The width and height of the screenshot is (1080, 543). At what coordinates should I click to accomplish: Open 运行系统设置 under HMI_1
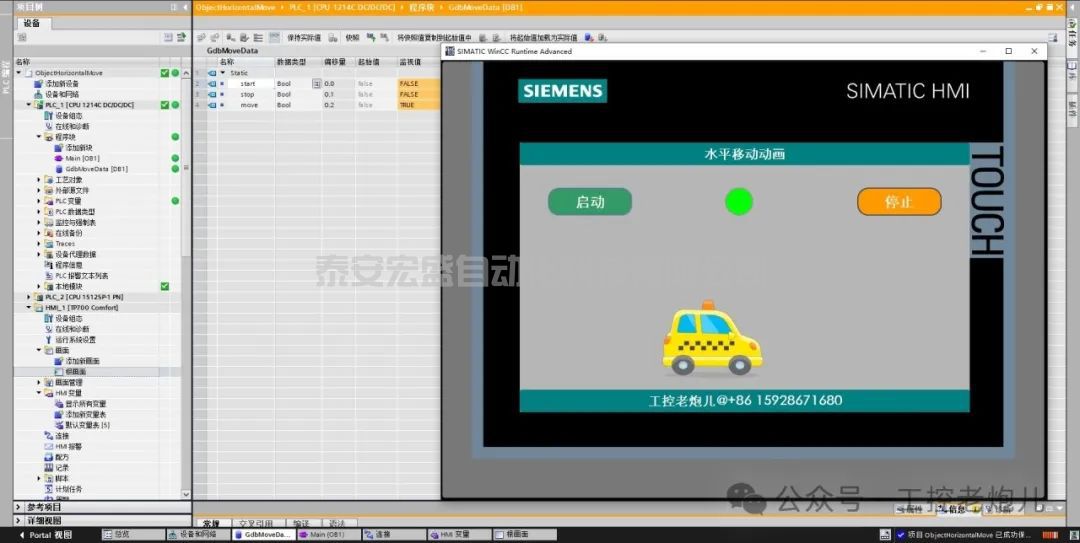(x=75, y=339)
